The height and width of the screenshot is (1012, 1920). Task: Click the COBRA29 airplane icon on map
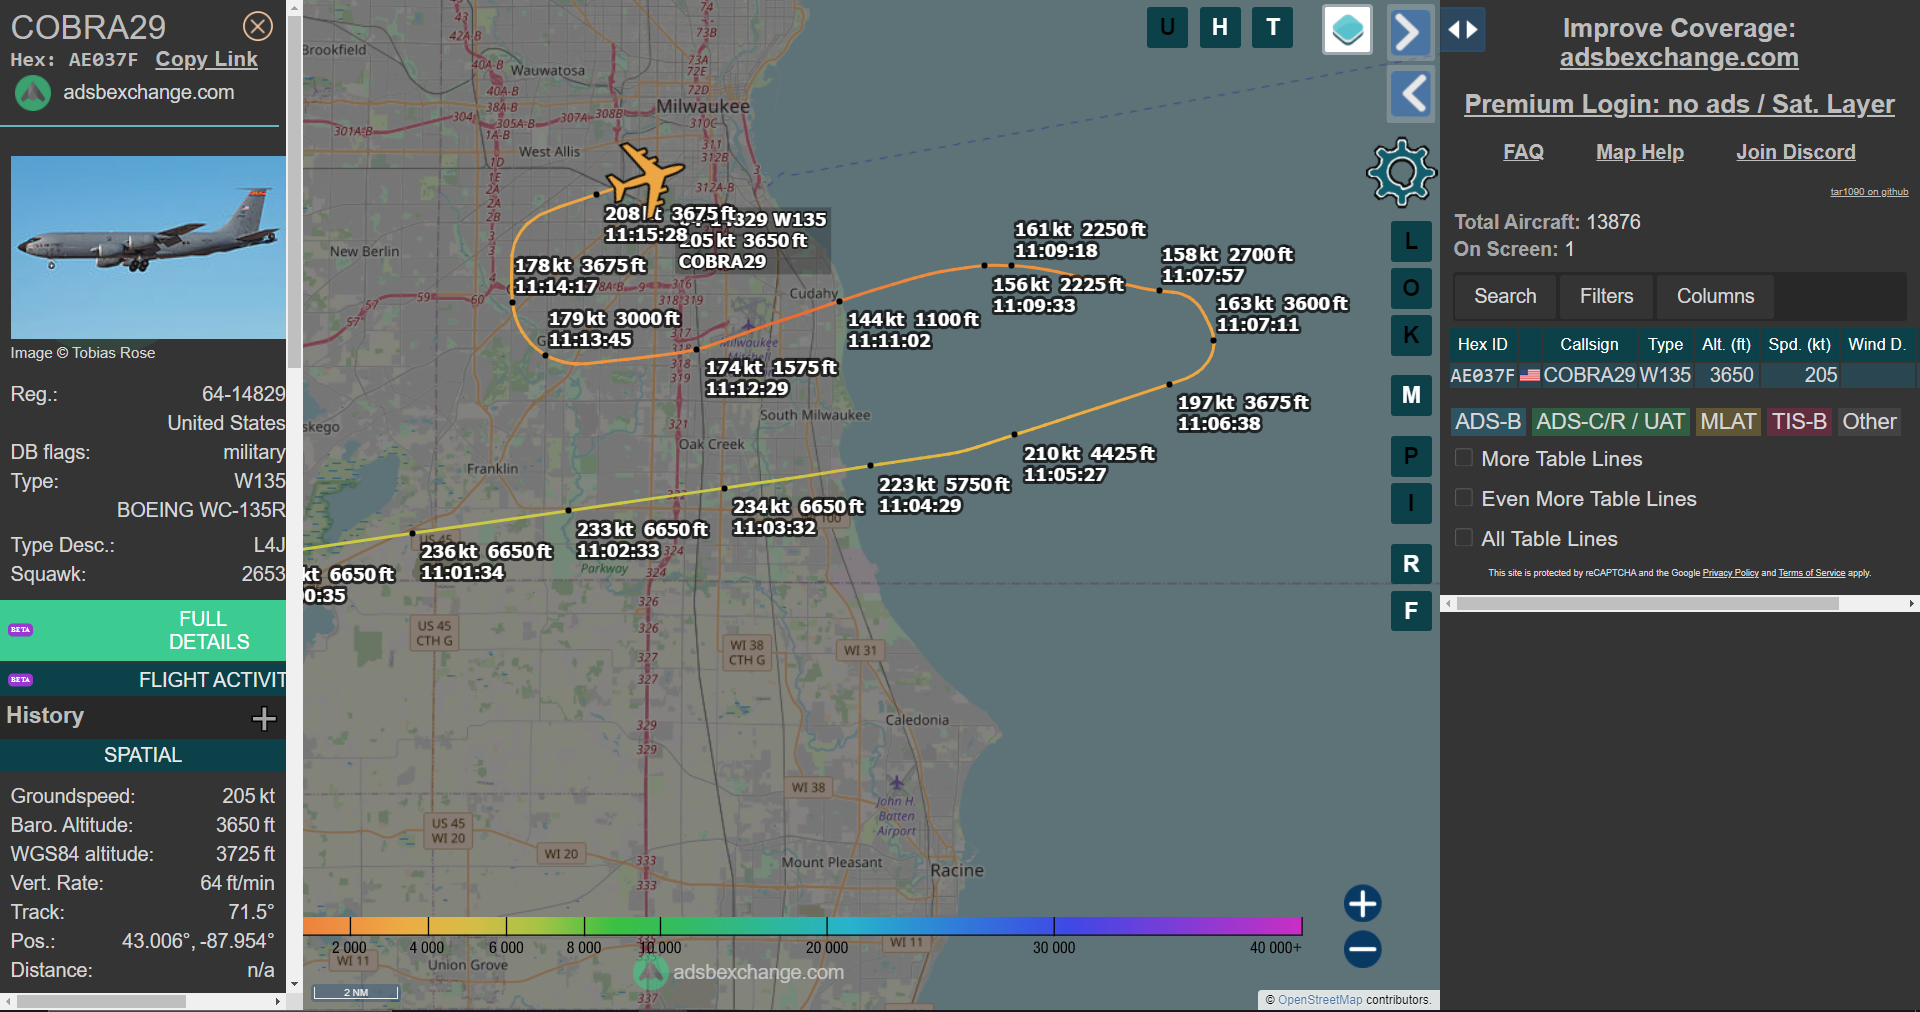648,176
